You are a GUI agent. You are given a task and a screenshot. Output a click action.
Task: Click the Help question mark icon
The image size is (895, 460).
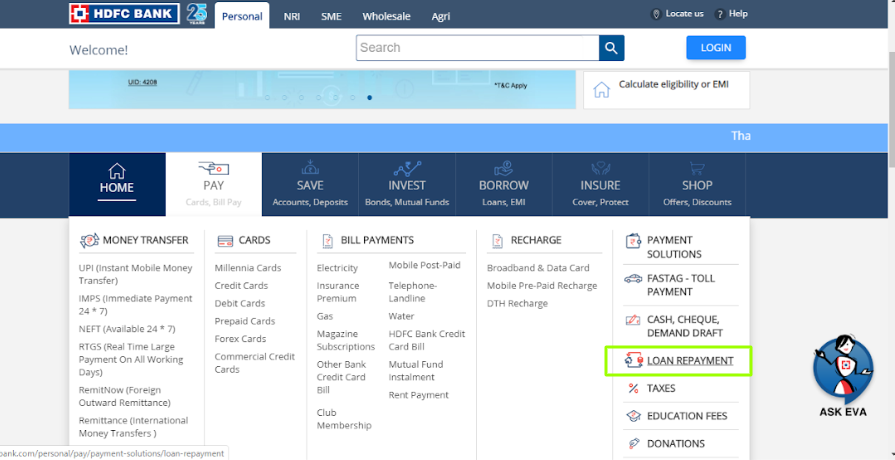(720, 14)
